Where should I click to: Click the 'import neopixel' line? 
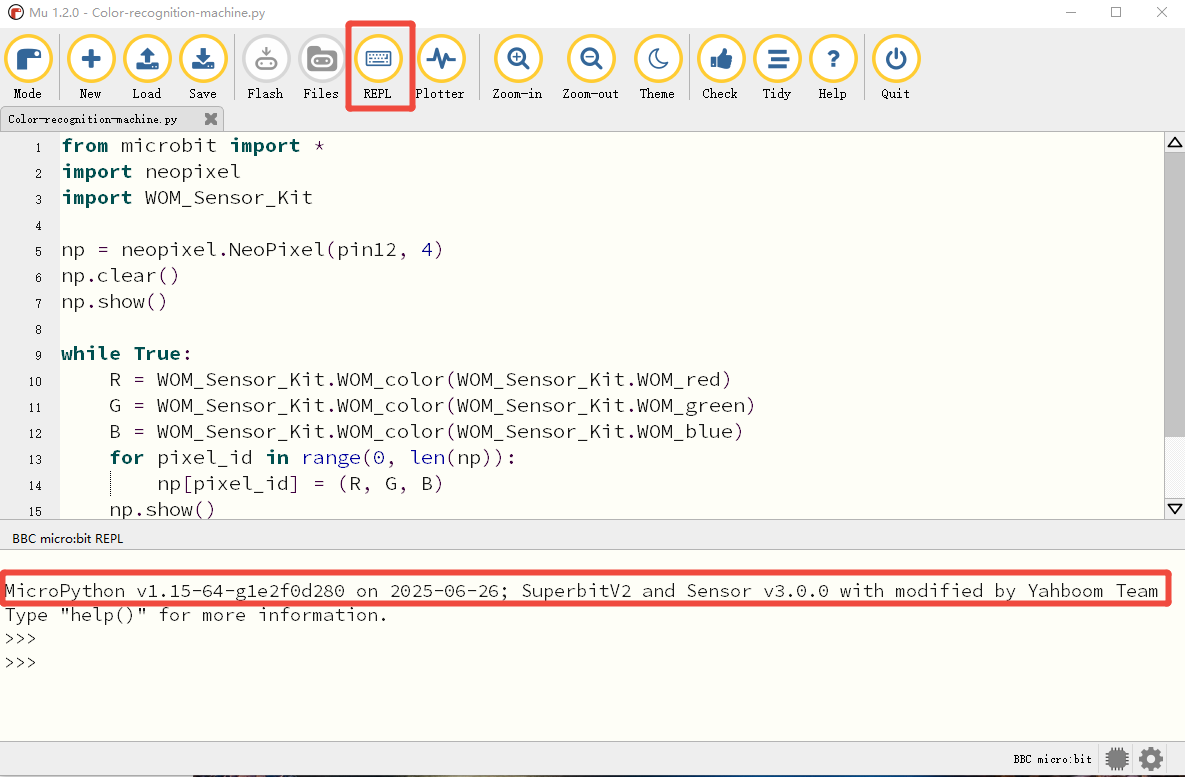(150, 172)
